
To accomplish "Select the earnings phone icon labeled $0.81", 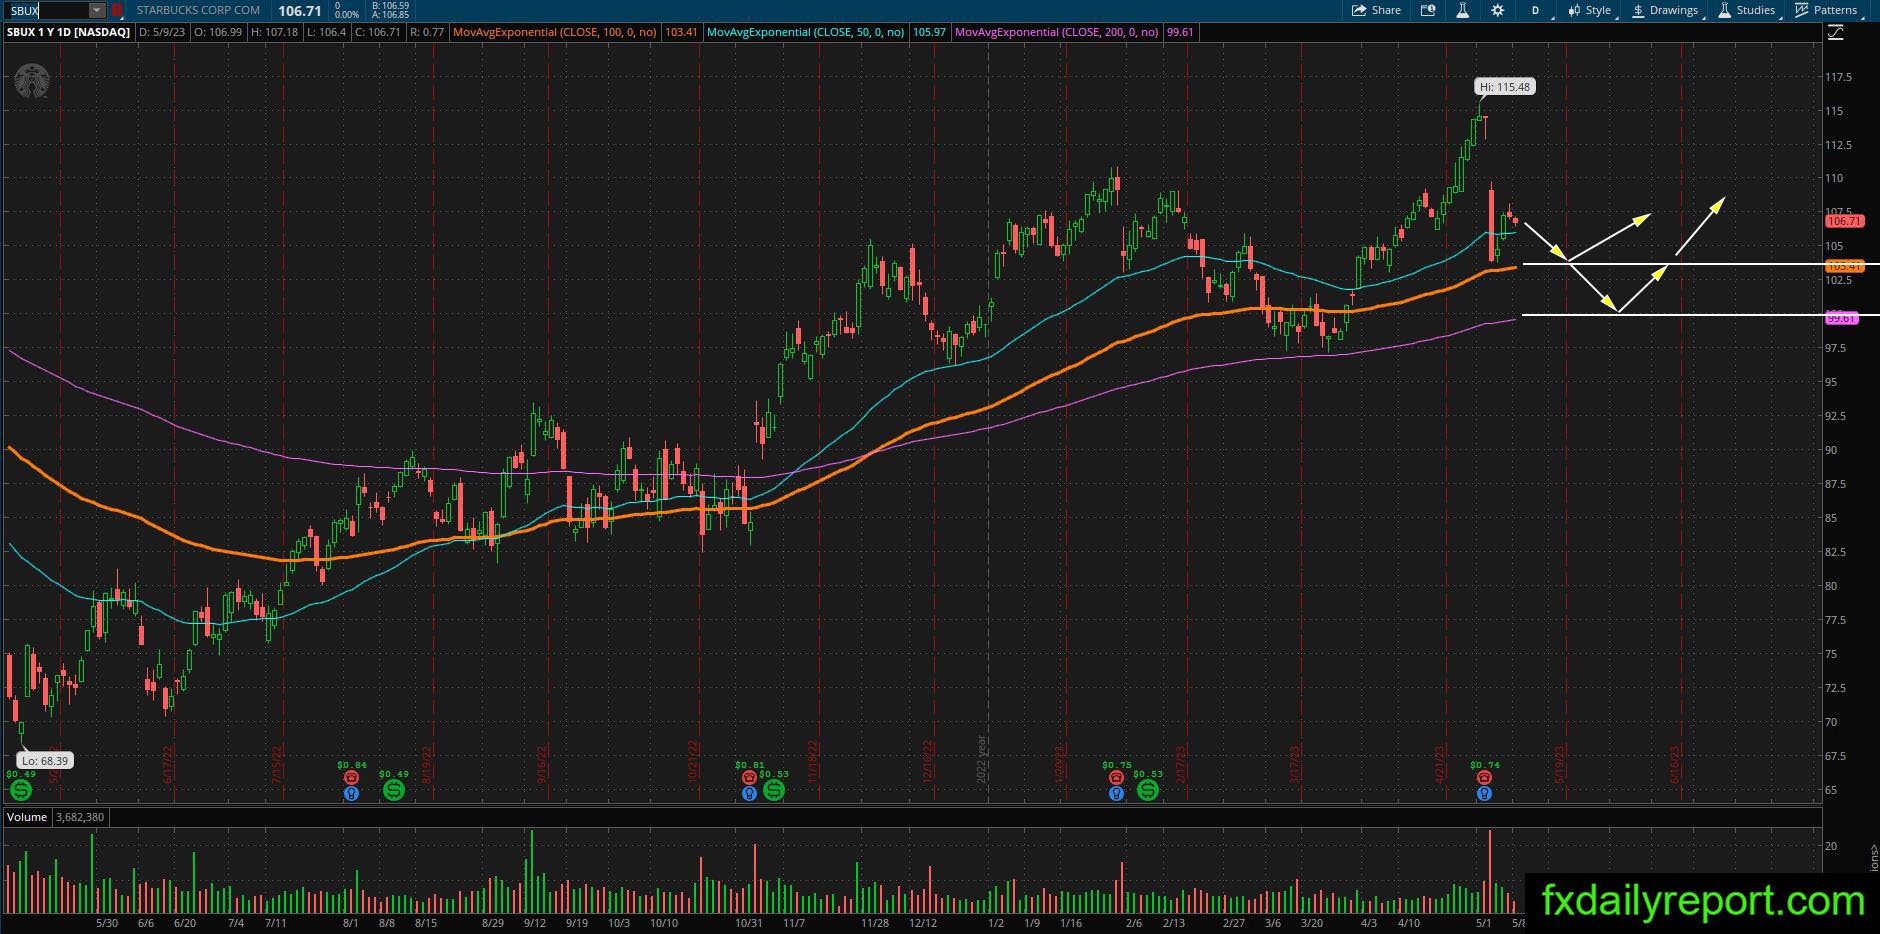I will tap(749, 777).
